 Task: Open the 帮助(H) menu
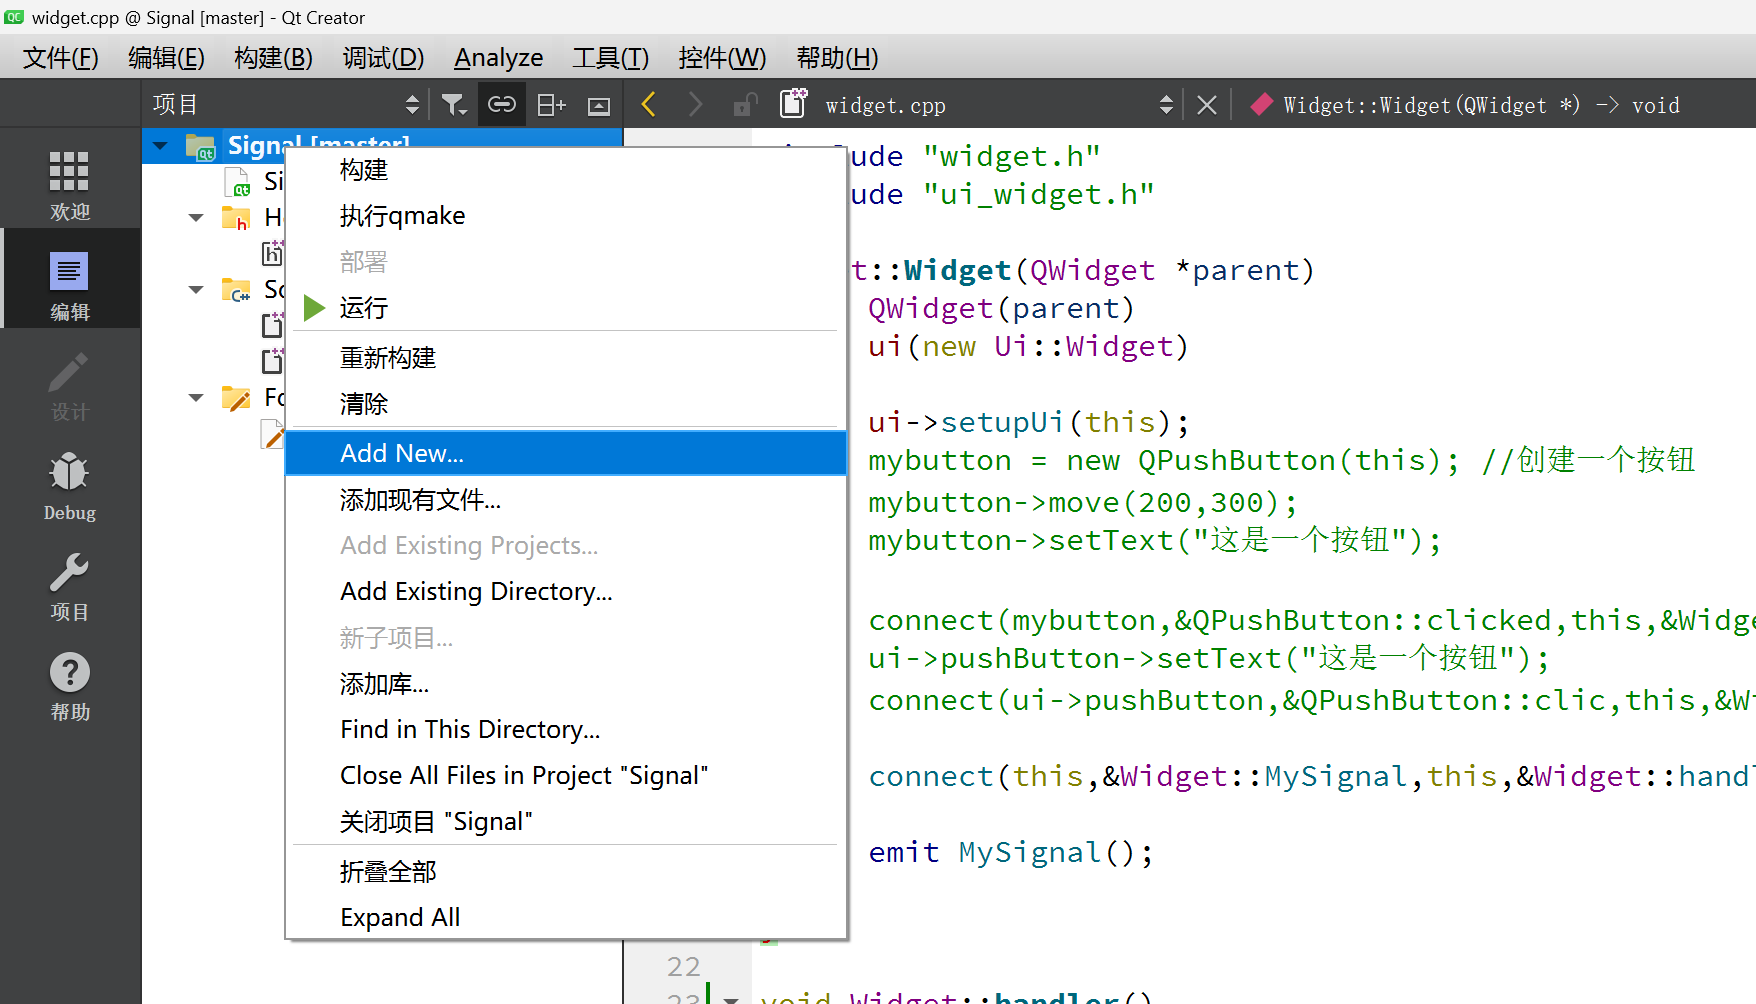(x=837, y=57)
